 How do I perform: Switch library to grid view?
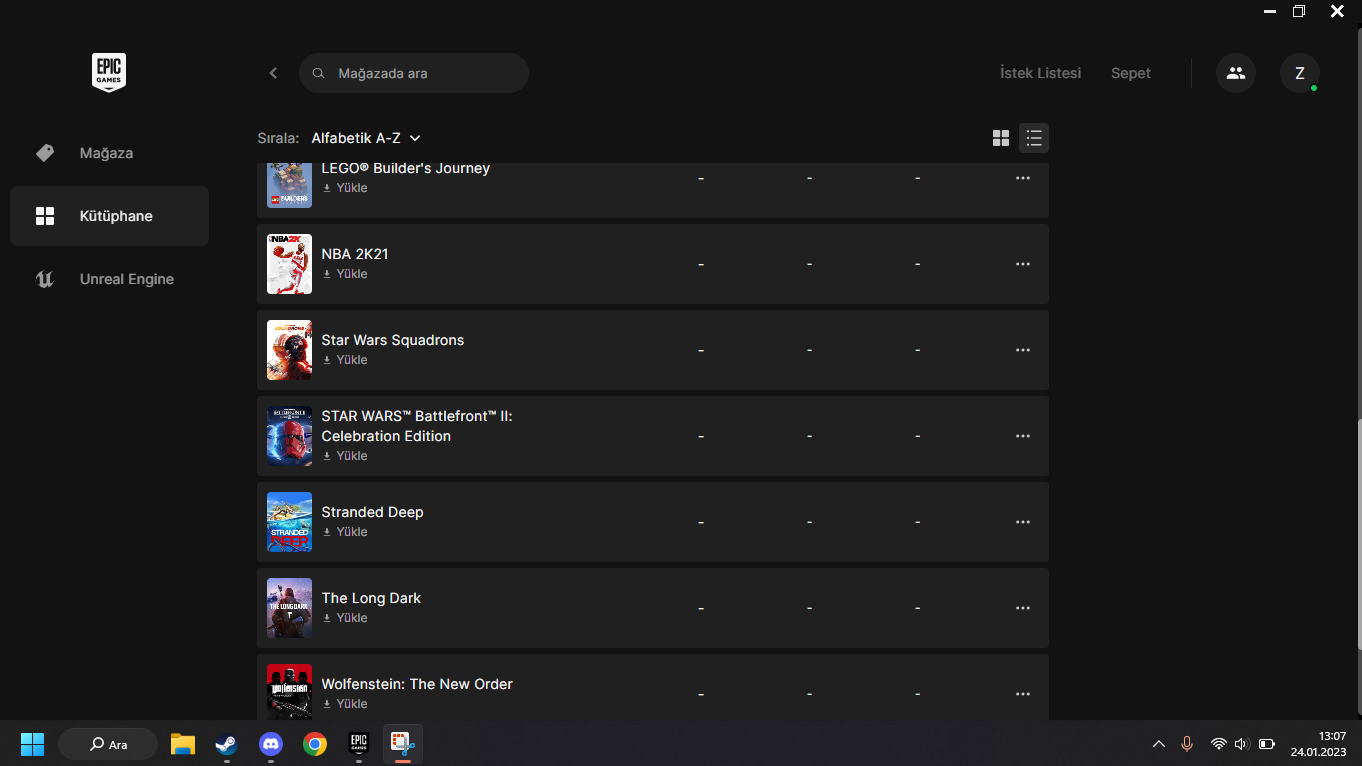(x=1001, y=138)
